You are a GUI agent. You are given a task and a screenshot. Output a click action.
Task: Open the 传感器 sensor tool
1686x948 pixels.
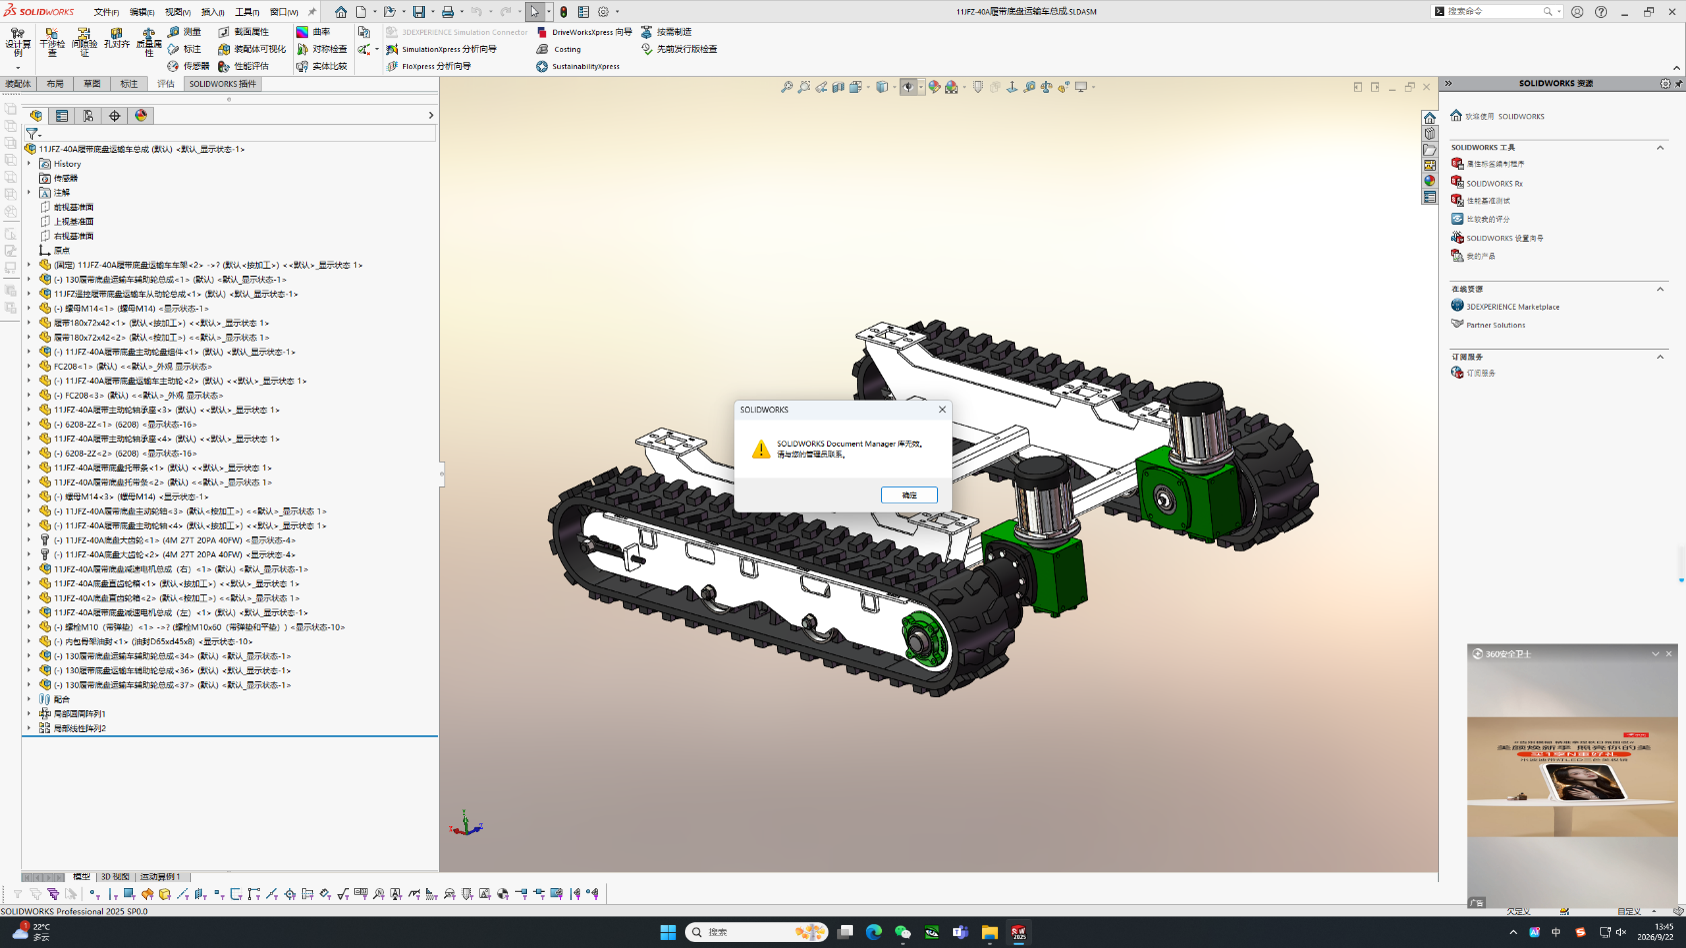[x=188, y=66]
